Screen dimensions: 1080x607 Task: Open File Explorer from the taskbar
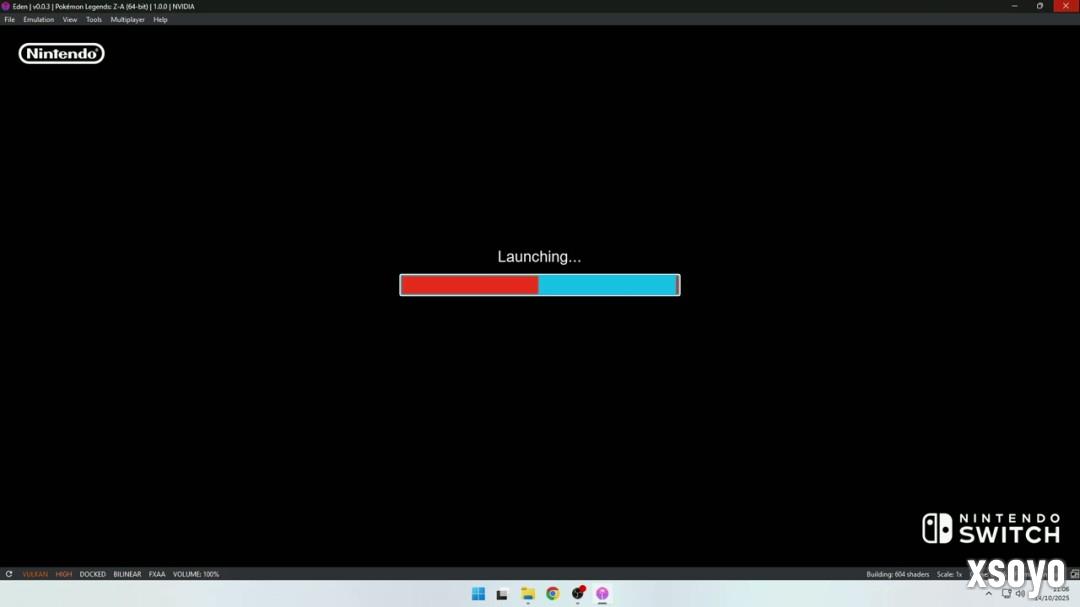(x=528, y=594)
